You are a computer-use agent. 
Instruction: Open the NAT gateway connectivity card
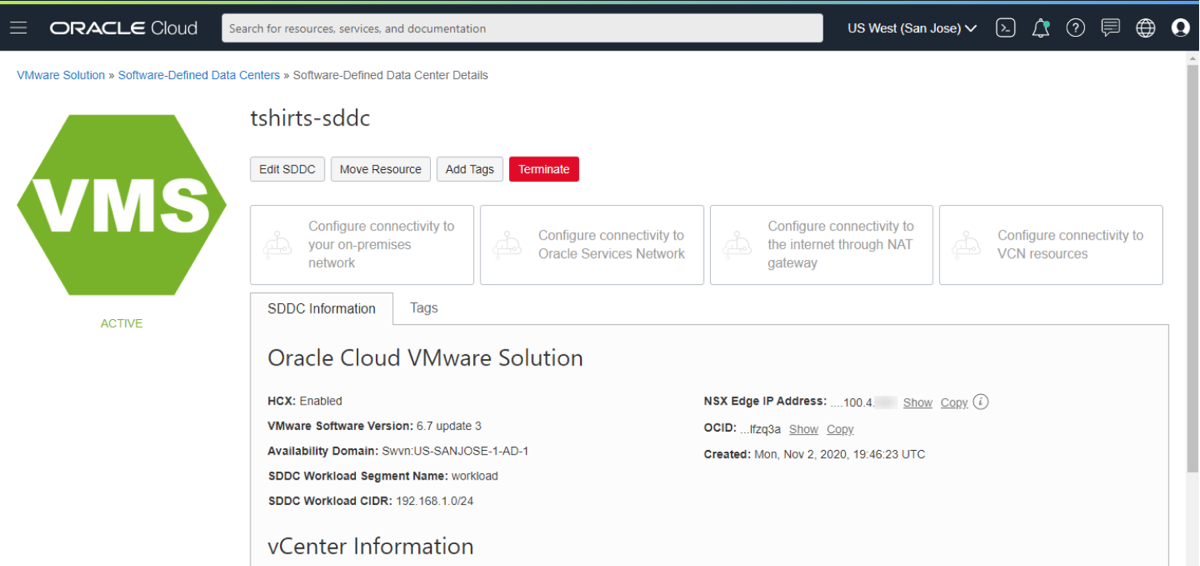[821, 245]
